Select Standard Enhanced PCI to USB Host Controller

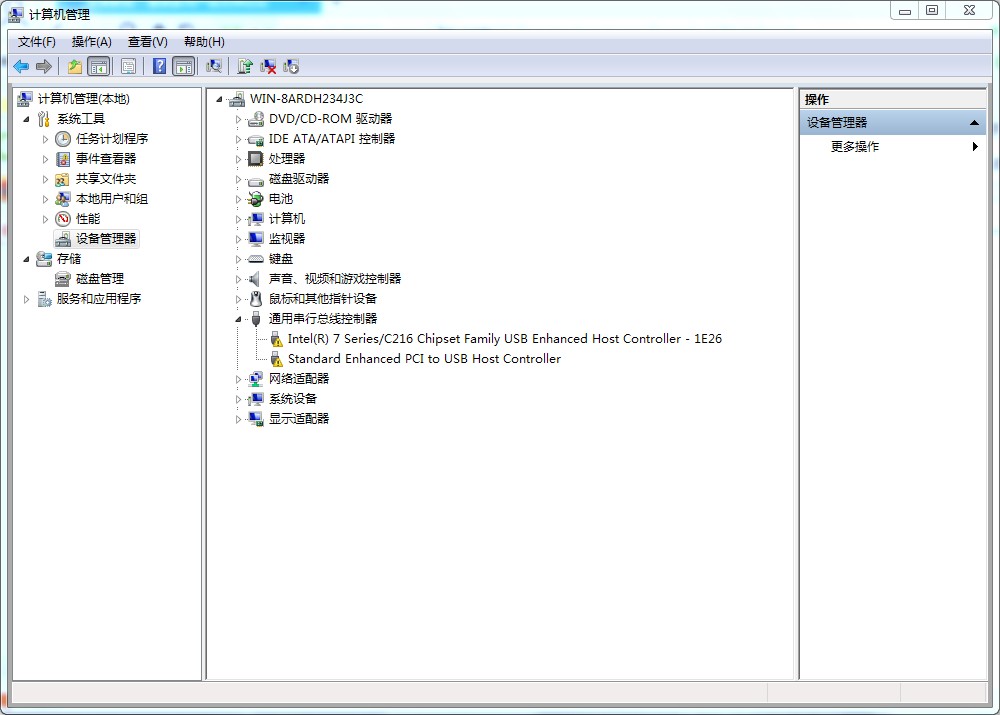pos(424,359)
